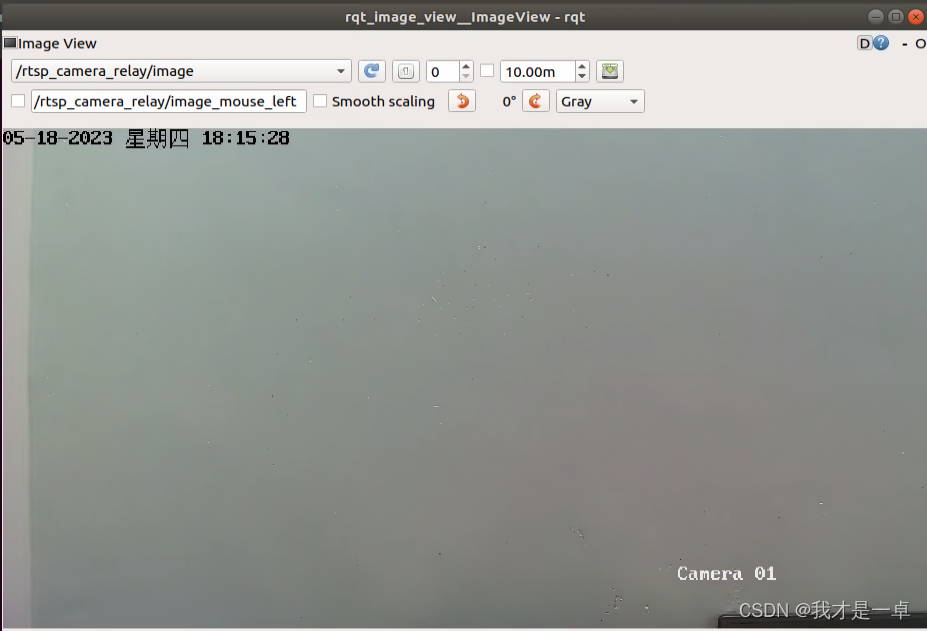Click the green save image icon

coord(609,71)
